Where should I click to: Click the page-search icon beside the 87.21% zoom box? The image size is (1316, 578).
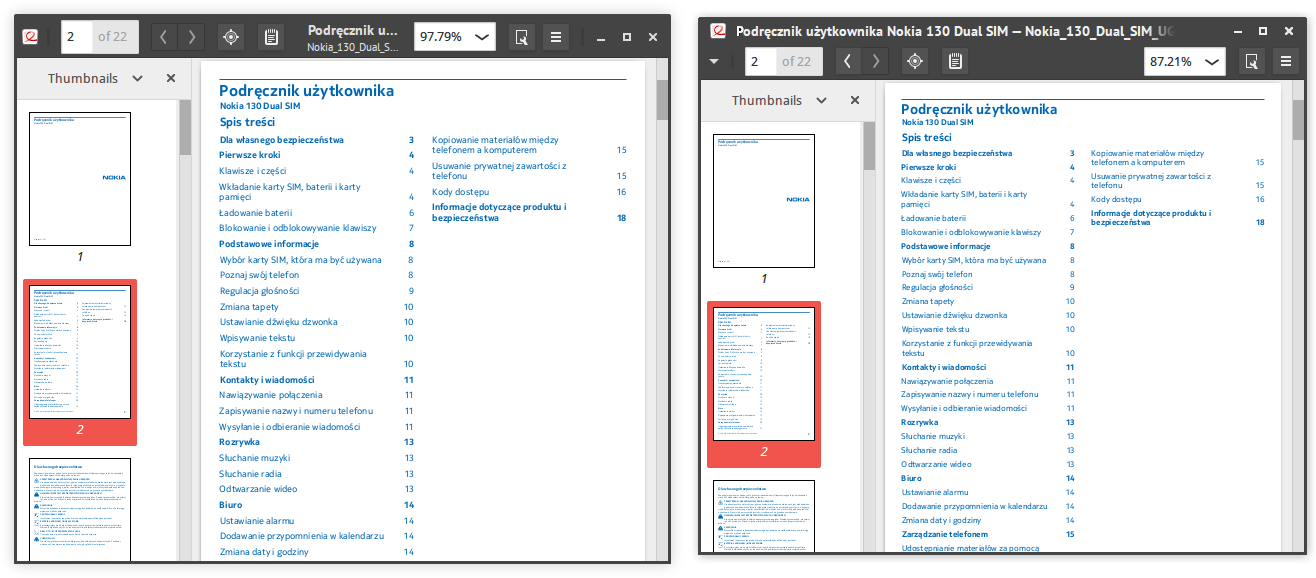tap(1251, 61)
